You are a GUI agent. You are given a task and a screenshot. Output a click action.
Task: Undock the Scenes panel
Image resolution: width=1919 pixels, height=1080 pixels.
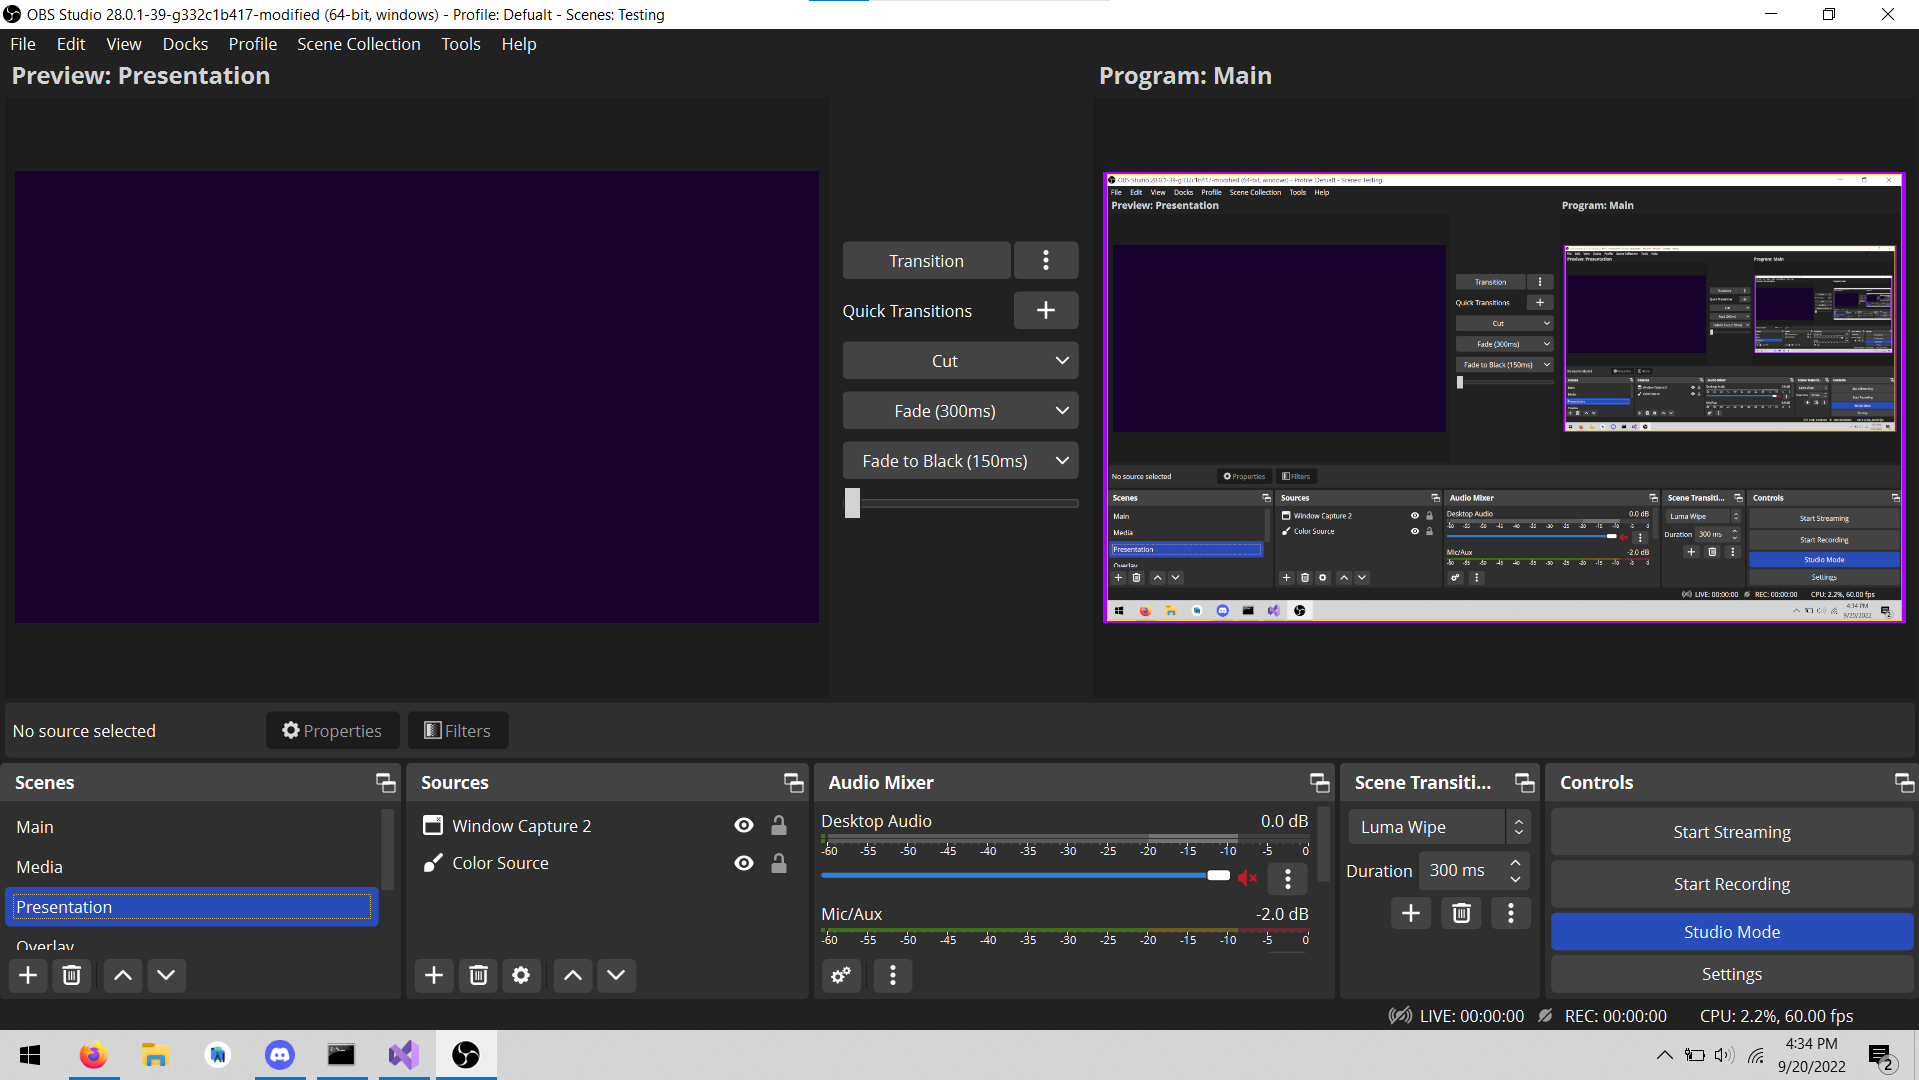tap(386, 783)
